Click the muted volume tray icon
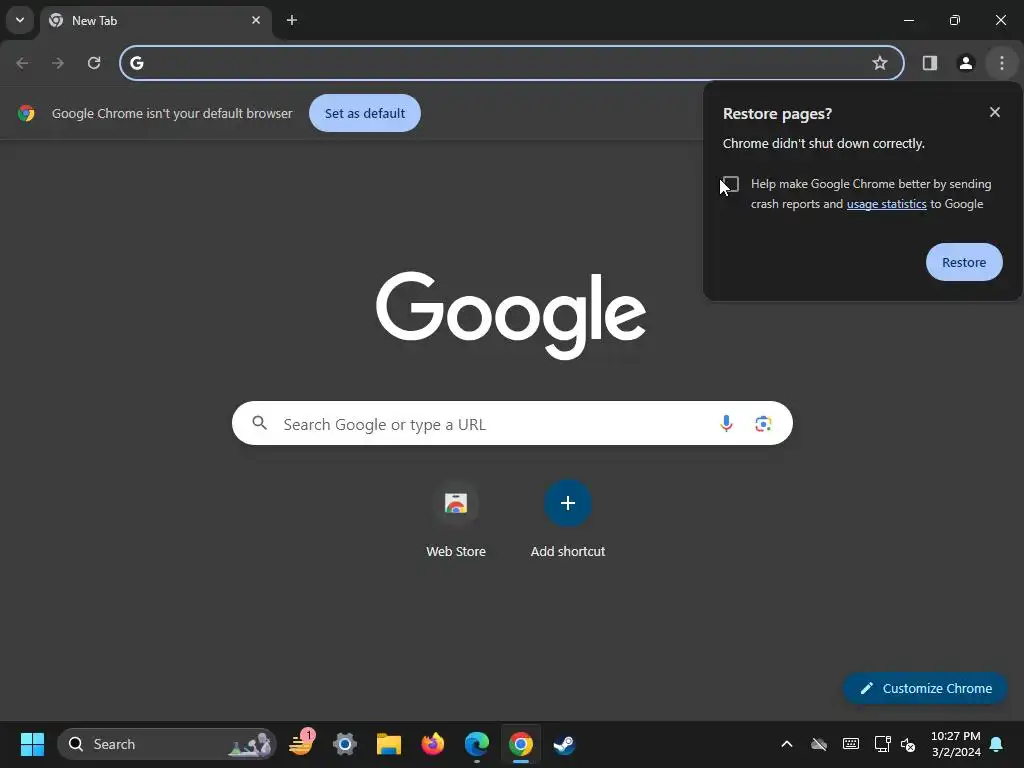This screenshot has height=768, width=1024. (x=908, y=744)
